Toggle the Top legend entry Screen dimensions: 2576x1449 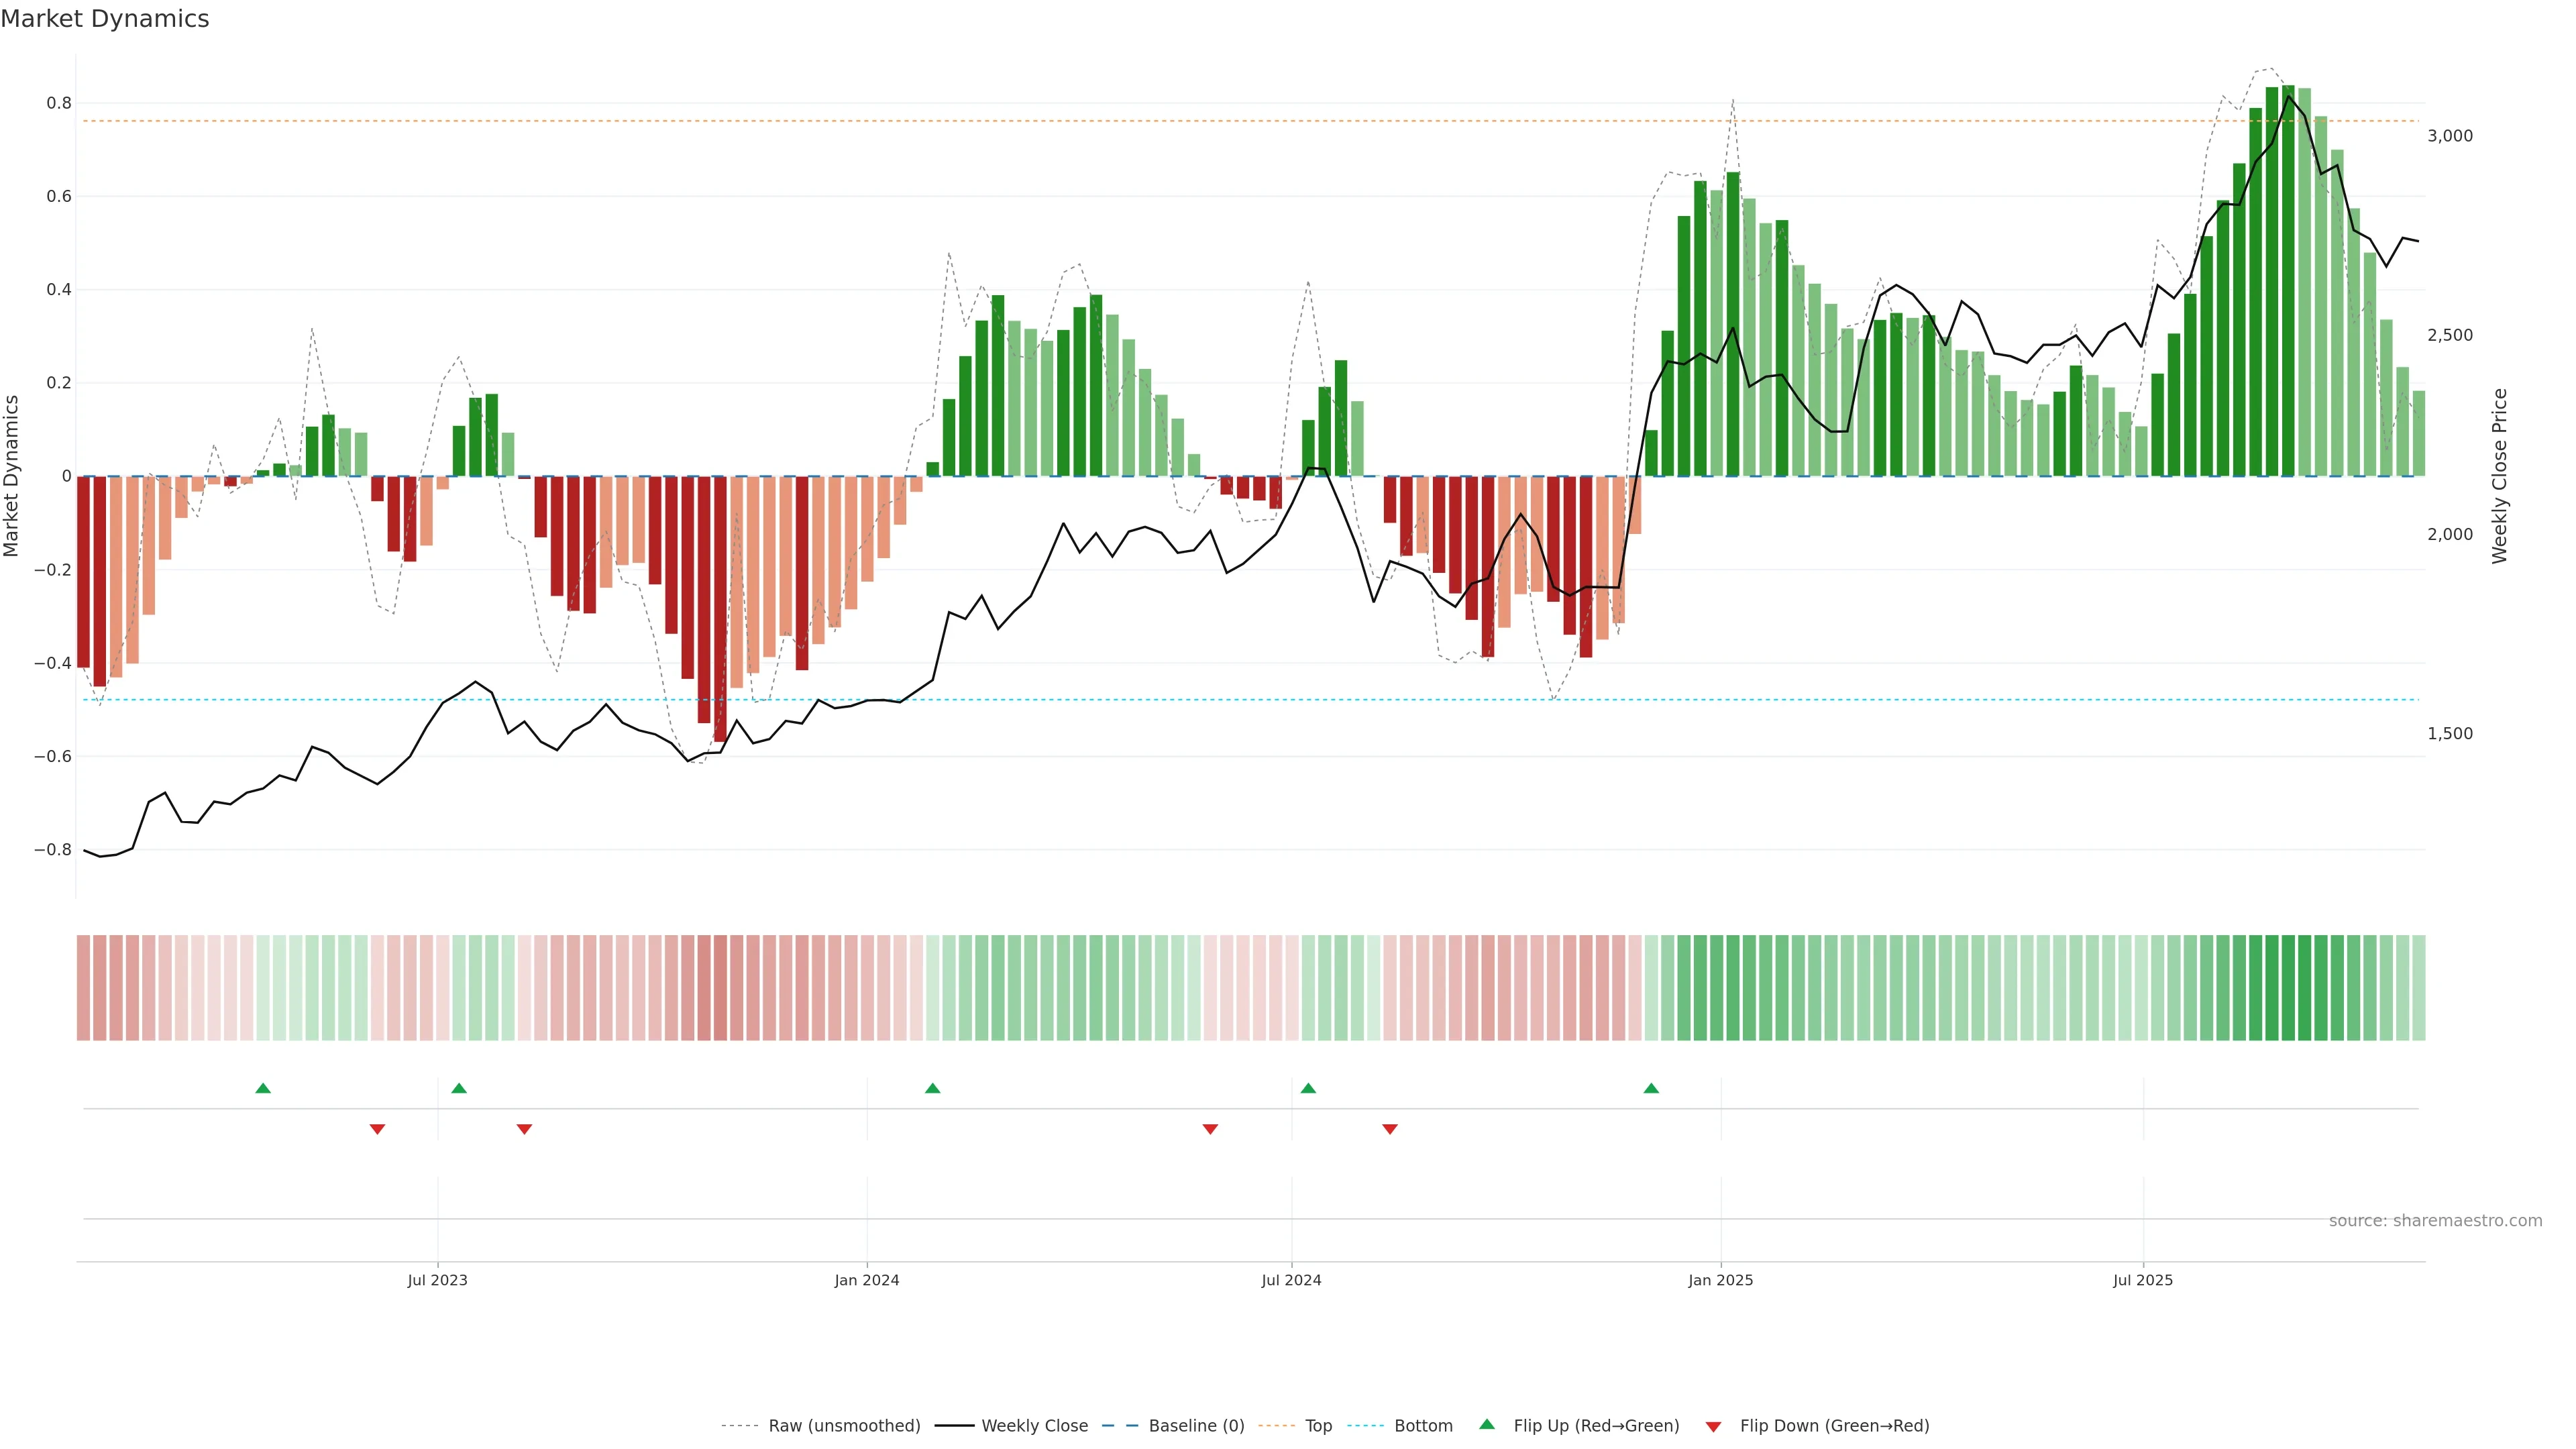[x=1318, y=1426]
